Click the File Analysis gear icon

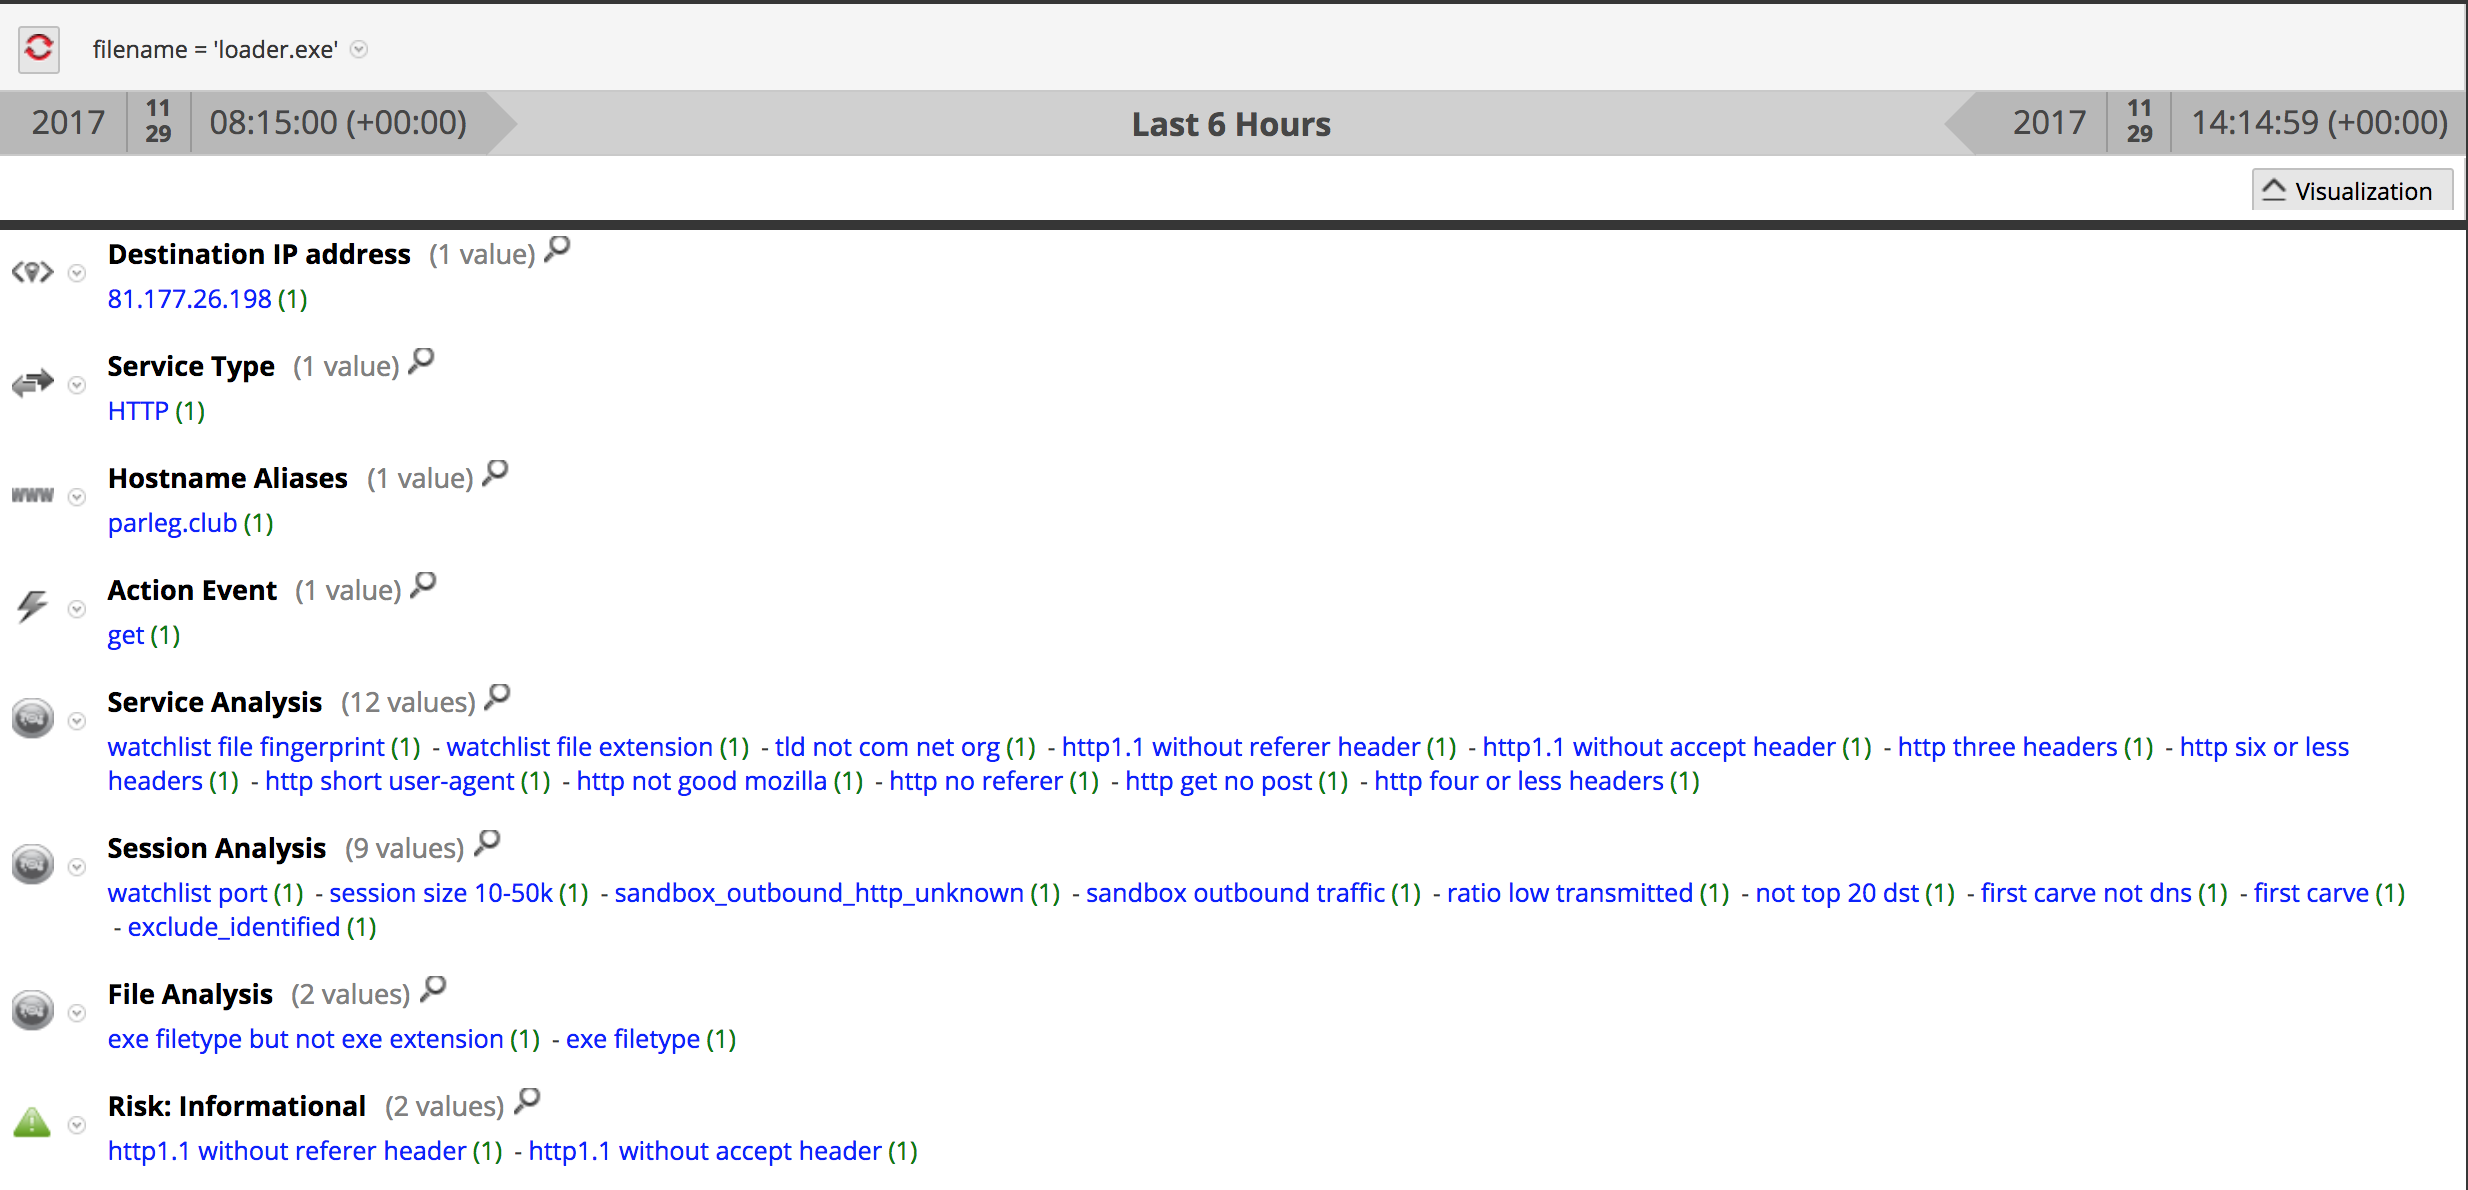tap(32, 1011)
